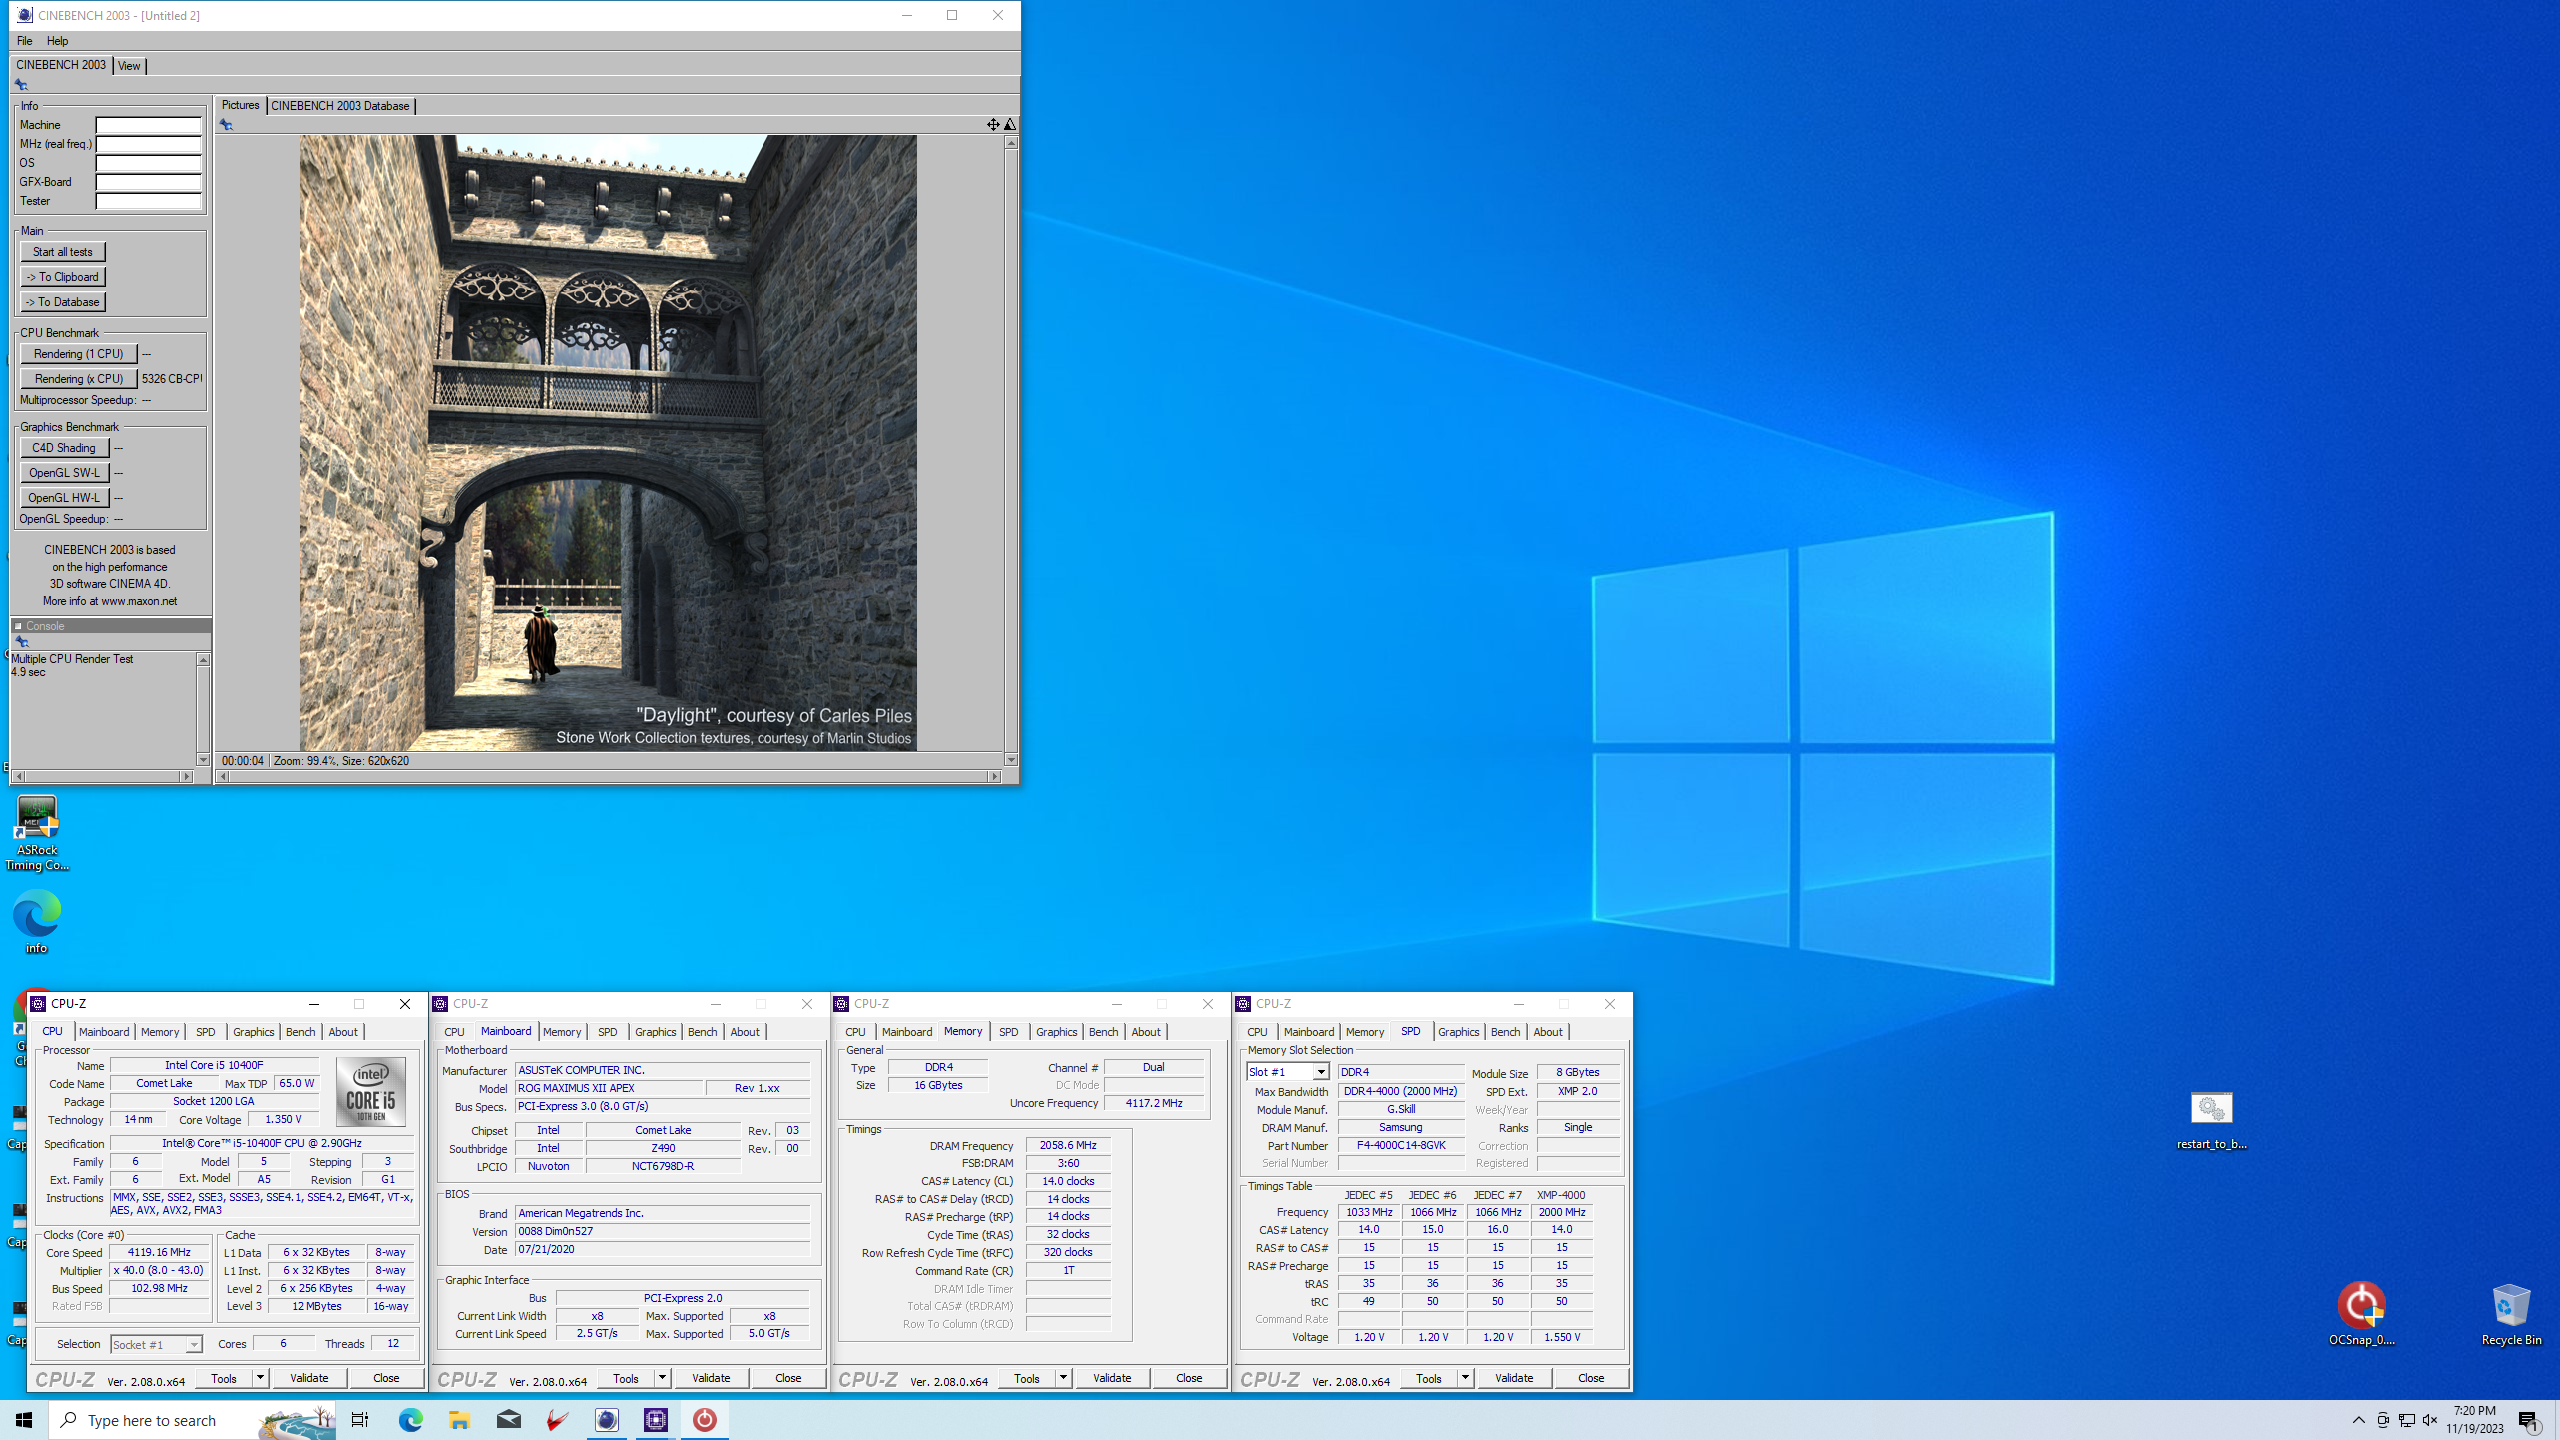Click the To Database button
The width and height of the screenshot is (2560, 1440).
63,302
